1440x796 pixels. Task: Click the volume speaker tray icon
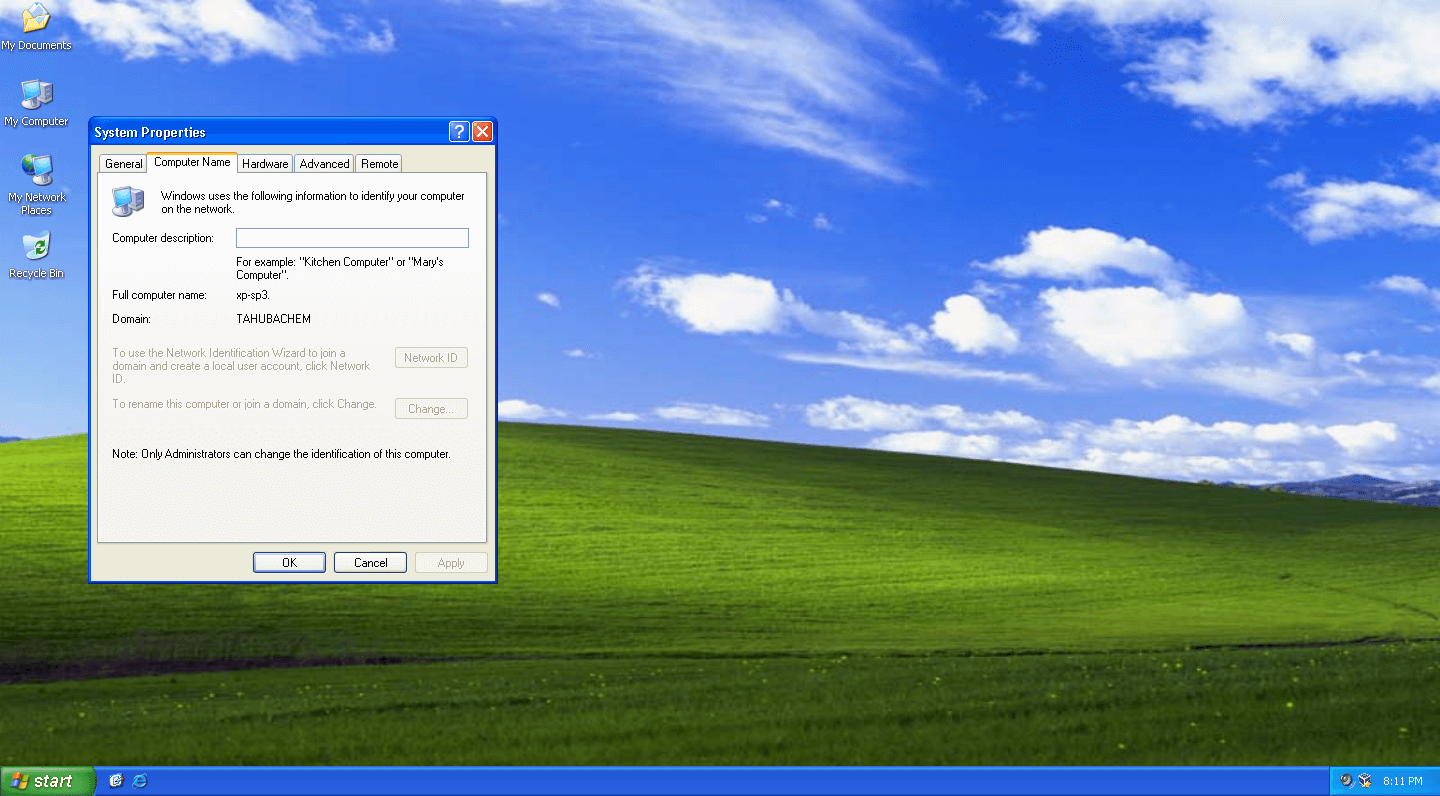point(1346,780)
